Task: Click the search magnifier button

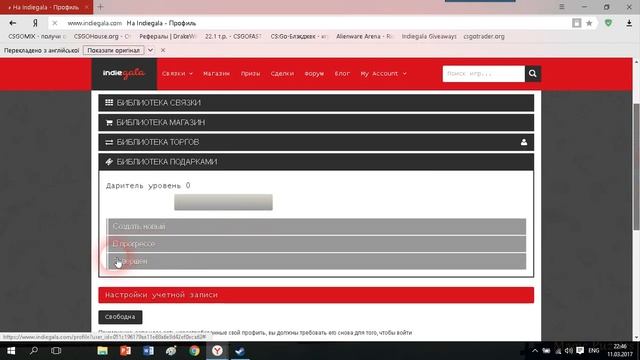Action: 533,73
